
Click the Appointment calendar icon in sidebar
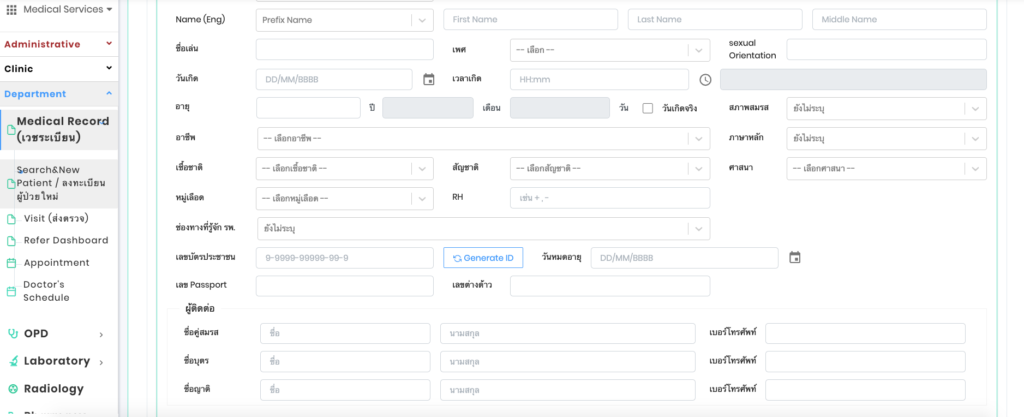tap(11, 263)
